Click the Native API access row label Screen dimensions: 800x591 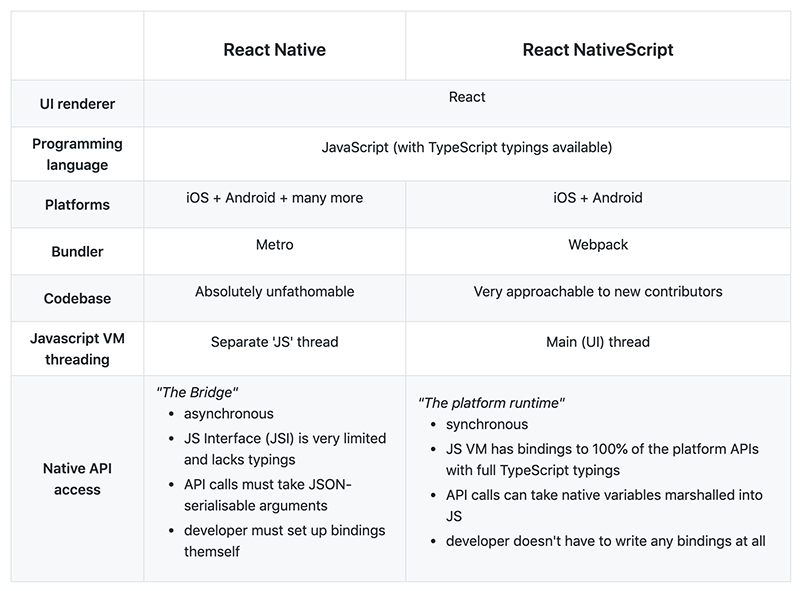pos(78,480)
